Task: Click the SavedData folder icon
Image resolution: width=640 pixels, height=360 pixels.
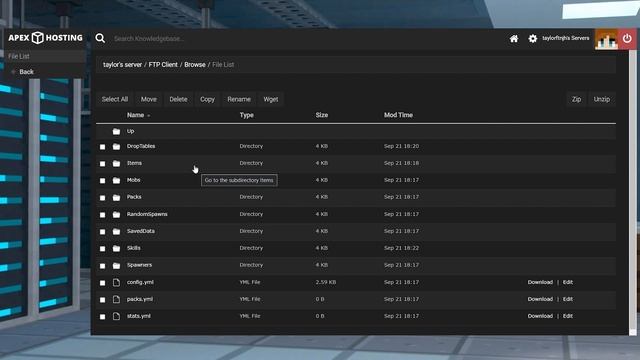Action: [x=116, y=231]
